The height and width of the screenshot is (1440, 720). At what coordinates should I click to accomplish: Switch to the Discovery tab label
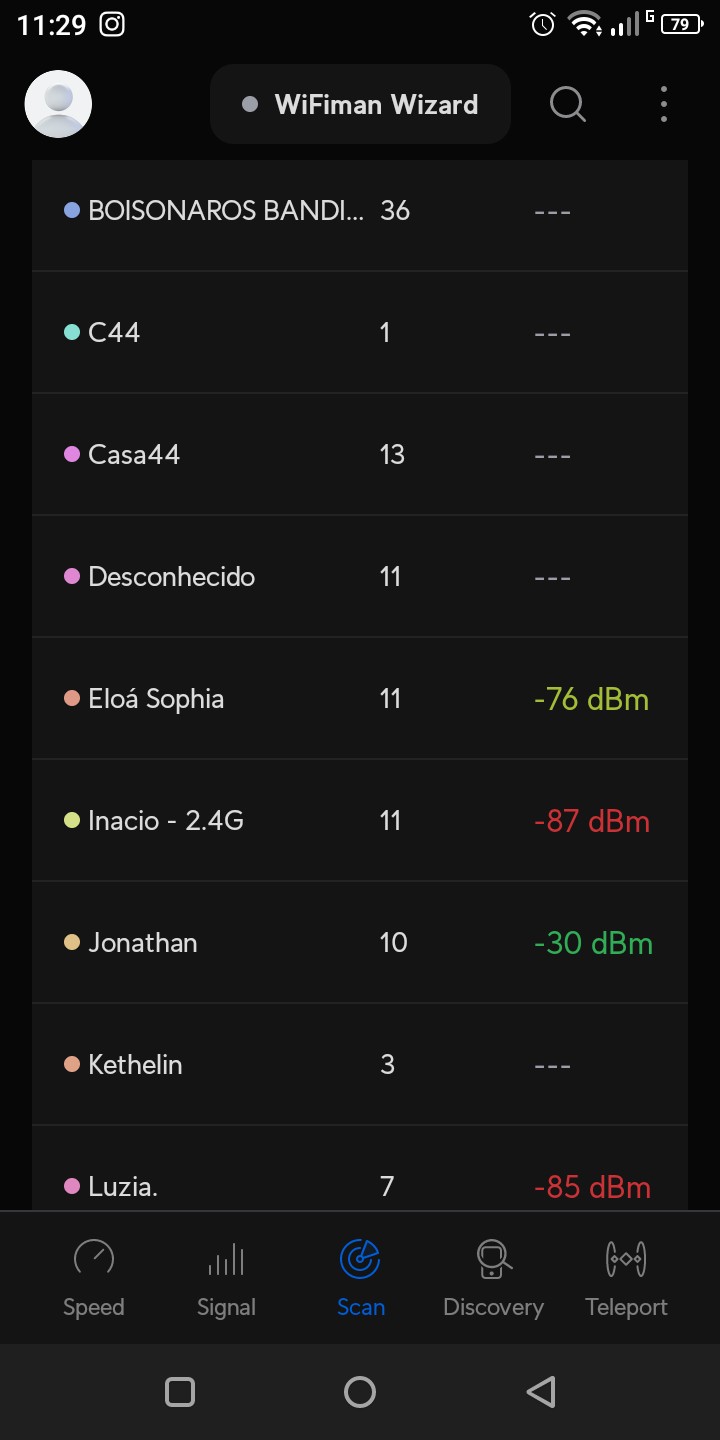click(x=493, y=1307)
